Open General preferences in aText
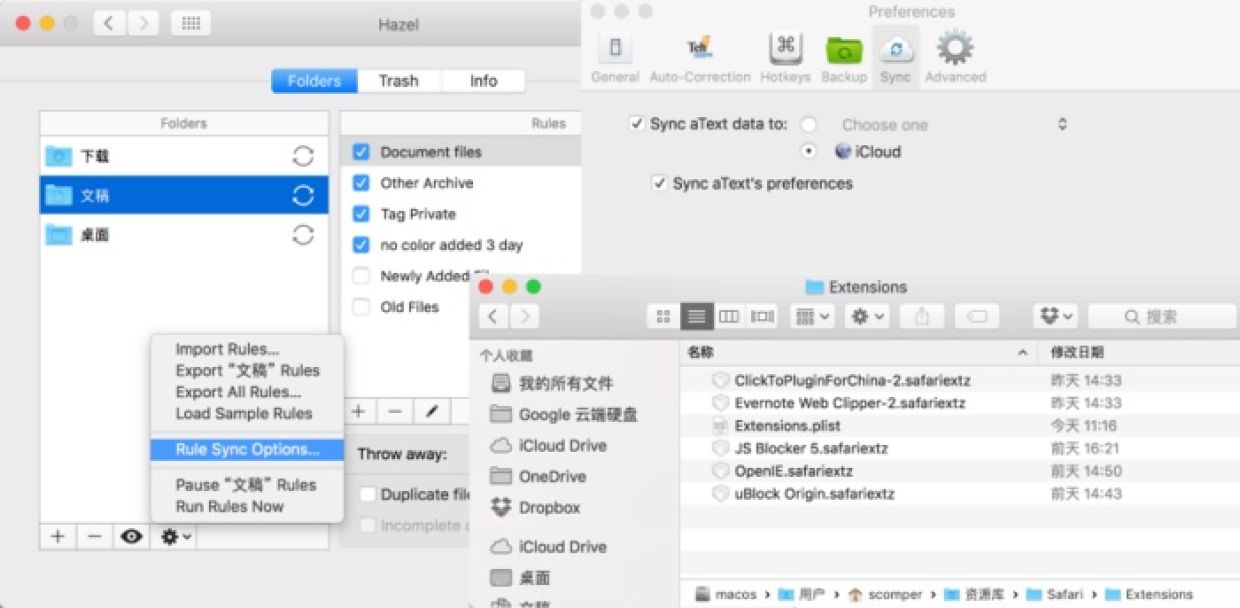Image resolution: width=1240 pixels, height=608 pixels. (x=615, y=58)
